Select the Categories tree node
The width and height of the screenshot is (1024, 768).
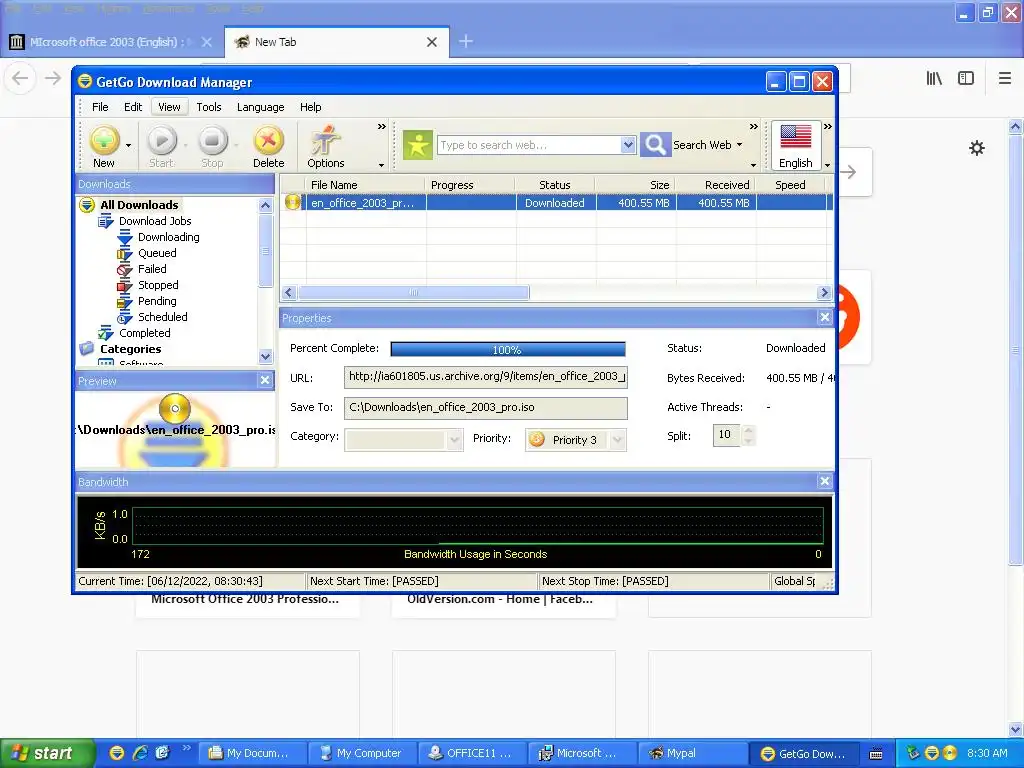pyautogui.click(x=130, y=349)
